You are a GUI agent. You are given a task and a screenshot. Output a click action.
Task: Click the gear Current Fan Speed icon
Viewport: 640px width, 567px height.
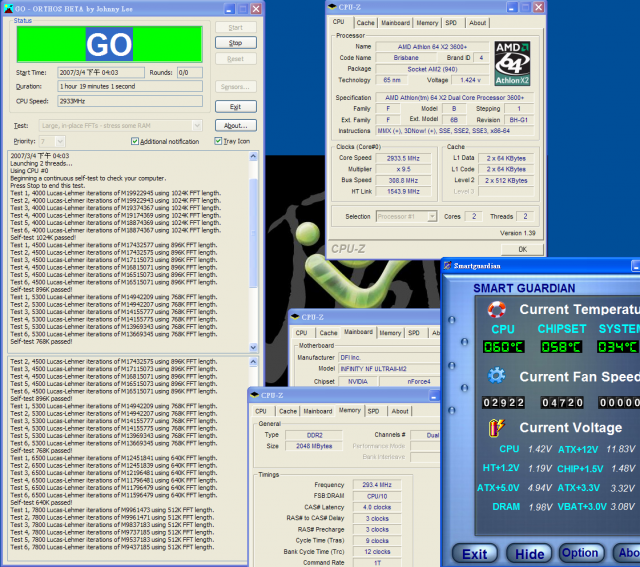496,376
